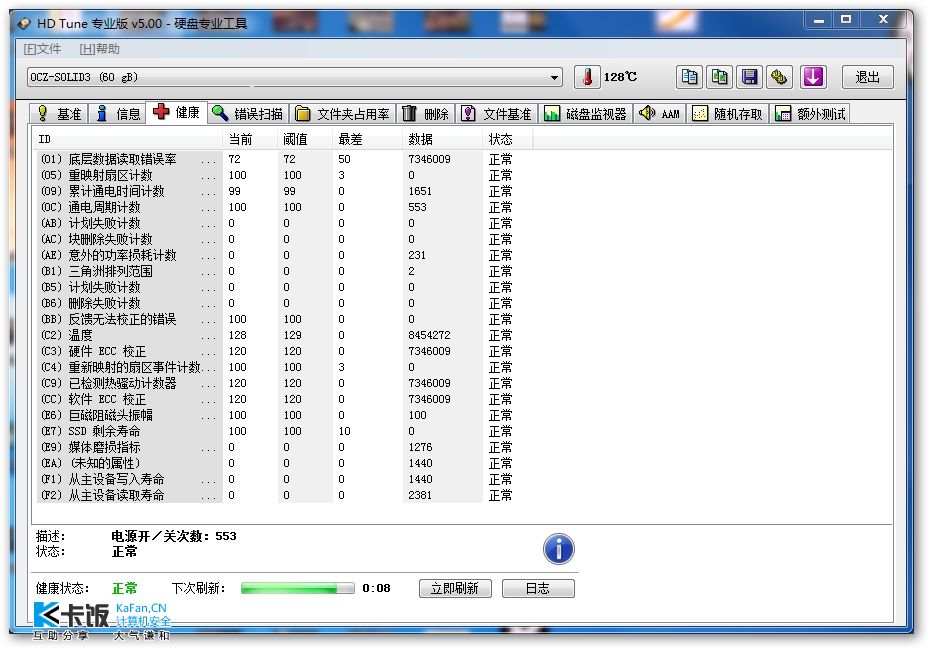
Task: Go to the 额外测试 tab
Action: pyautogui.click(x=810, y=114)
